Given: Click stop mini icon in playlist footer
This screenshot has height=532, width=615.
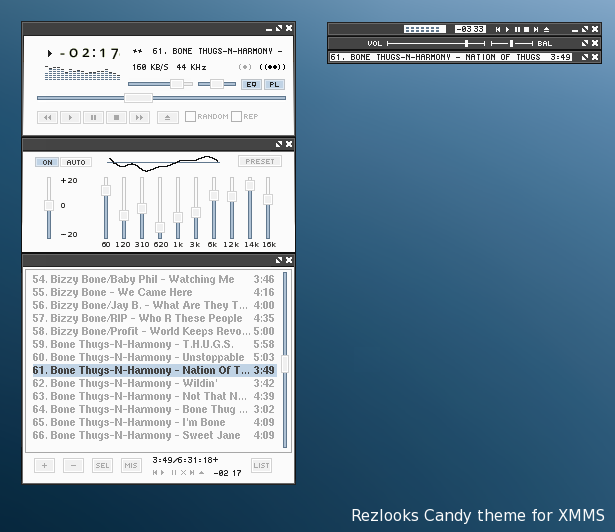Looking at the screenshot, I should [x=183, y=473].
